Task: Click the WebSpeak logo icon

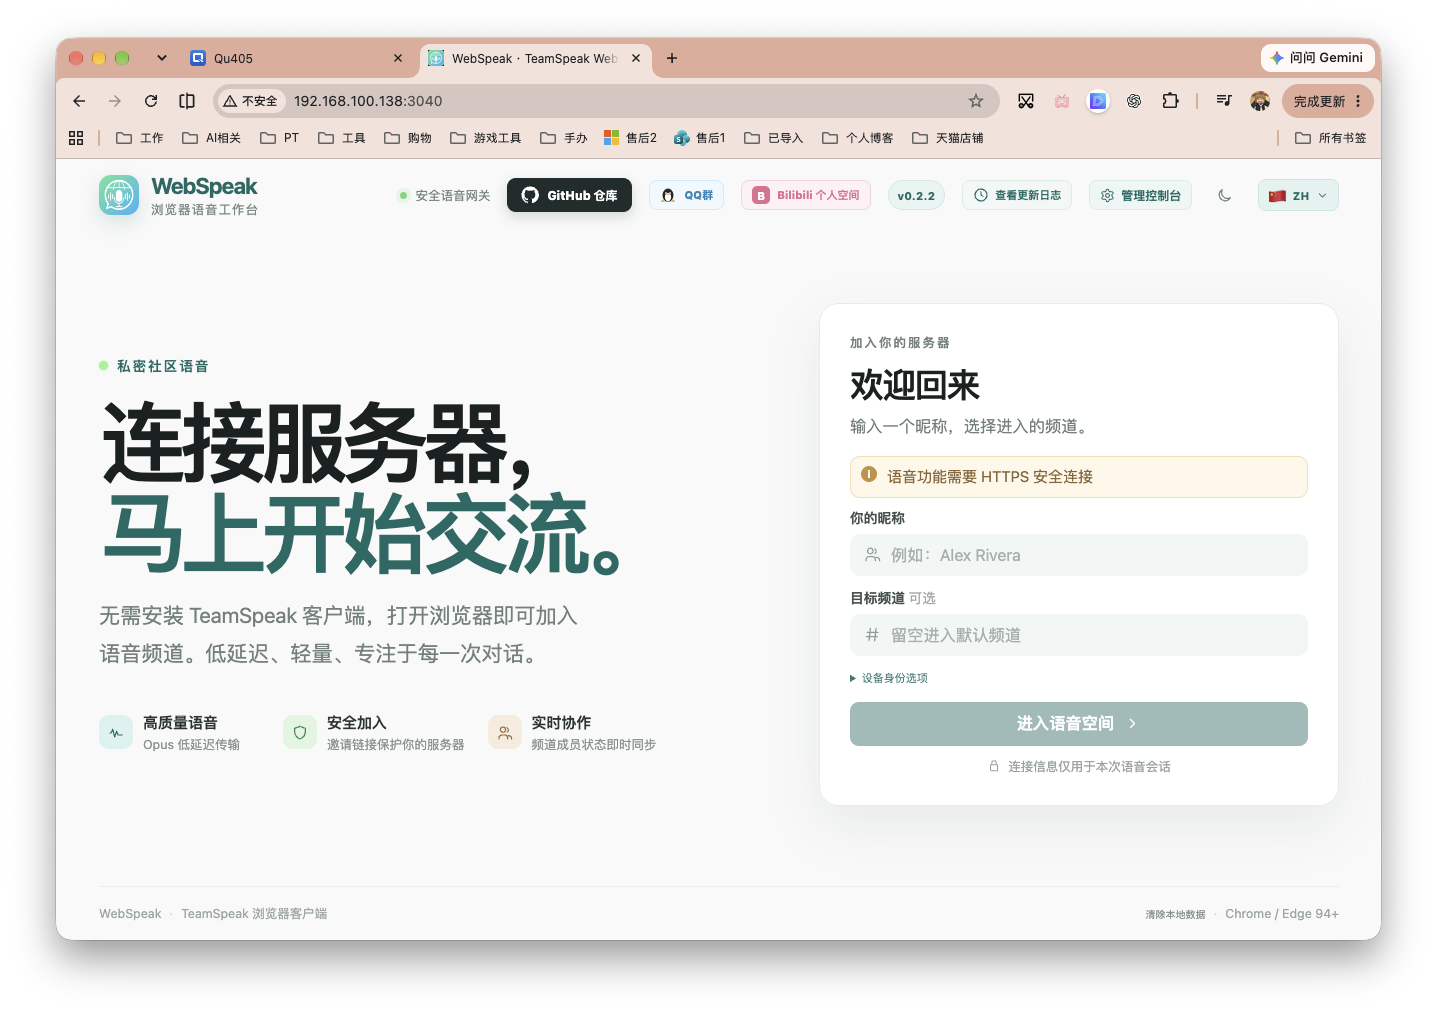Action: click(x=119, y=195)
